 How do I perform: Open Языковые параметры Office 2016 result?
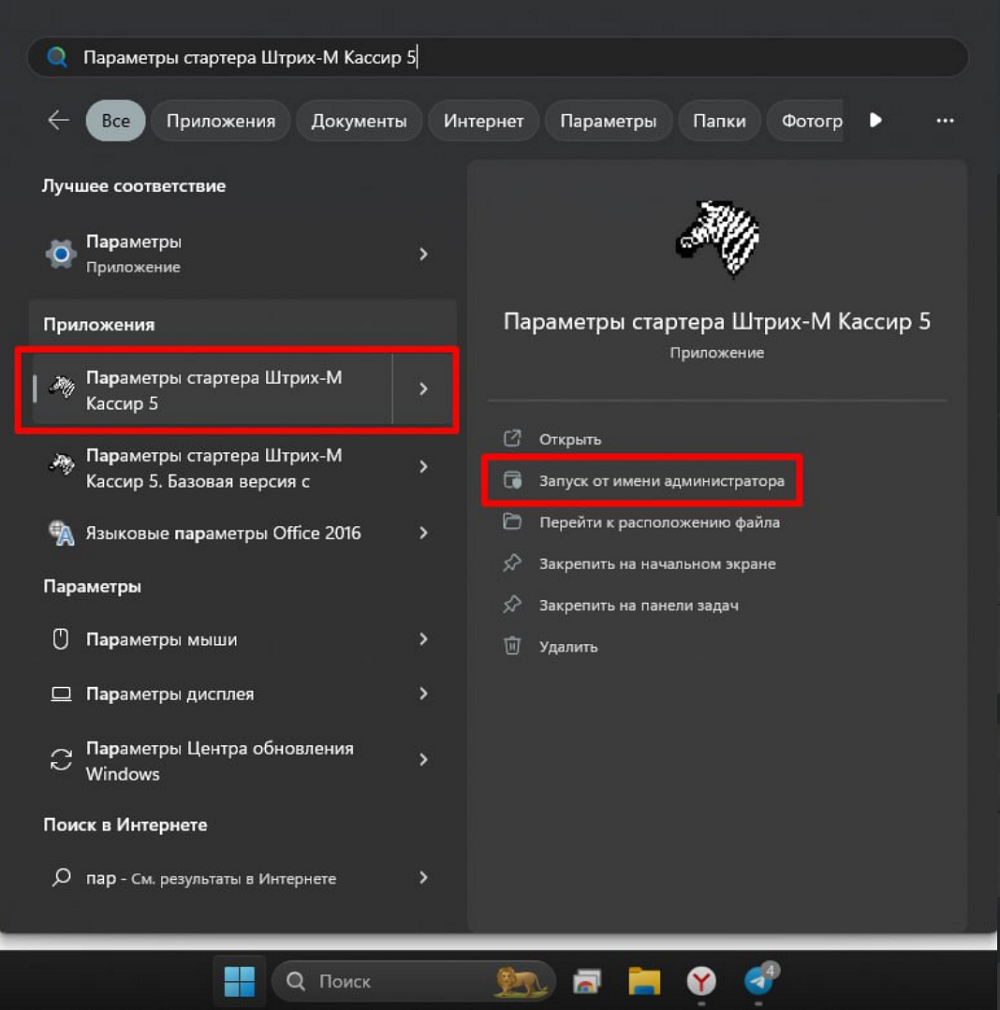click(242, 533)
